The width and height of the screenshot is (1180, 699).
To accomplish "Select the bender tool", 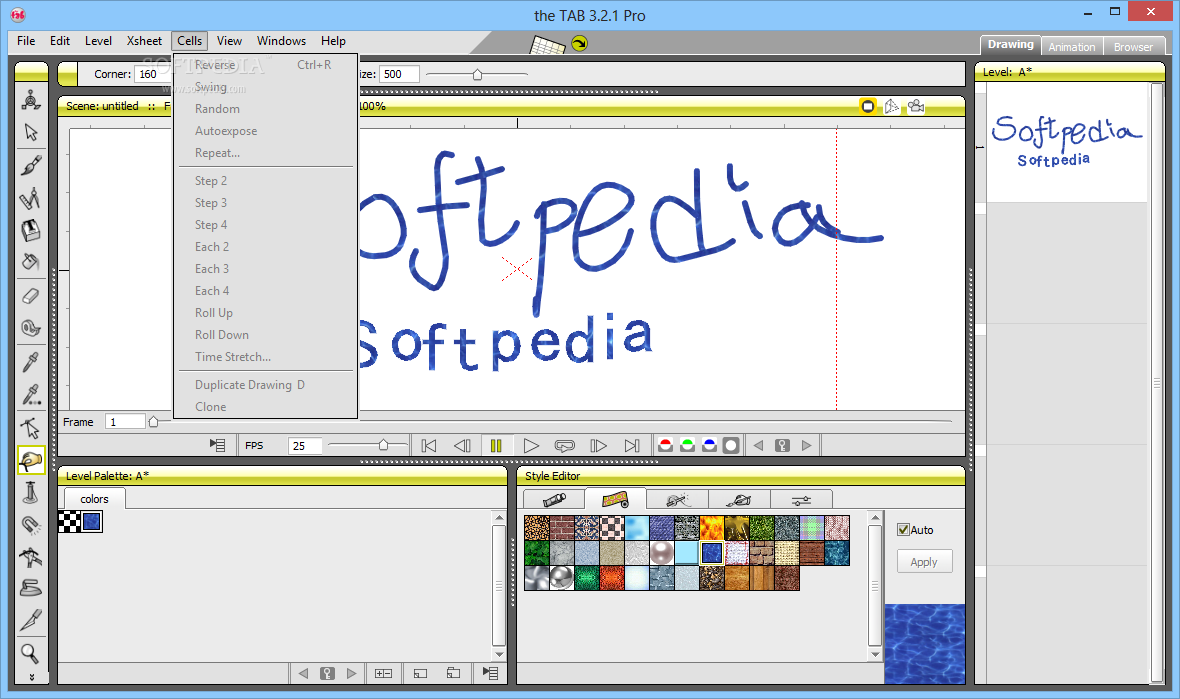I will tap(31, 557).
